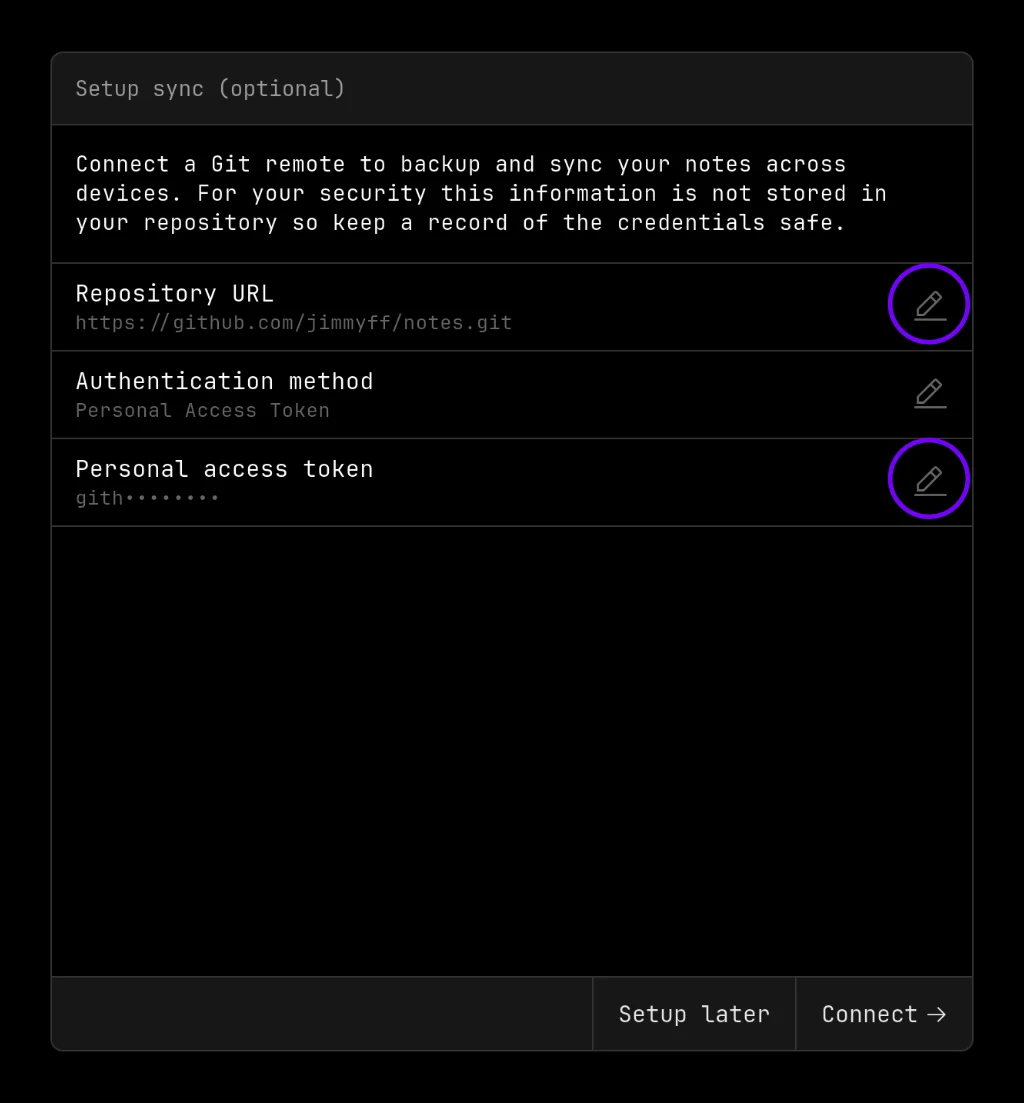Click the Setup sync (optional) header
The height and width of the screenshot is (1103, 1024).
(x=210, y=88)
